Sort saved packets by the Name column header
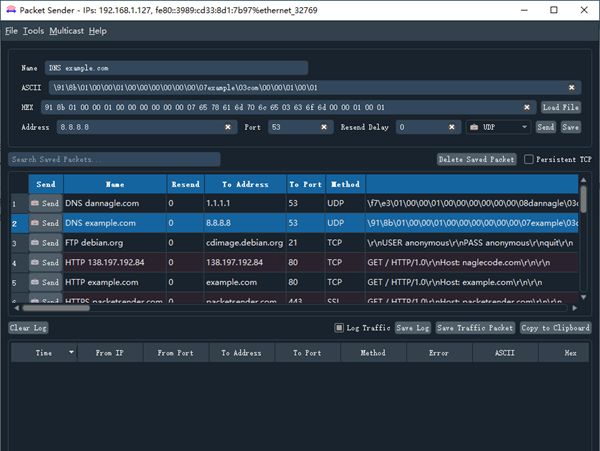 coord(115,184)
